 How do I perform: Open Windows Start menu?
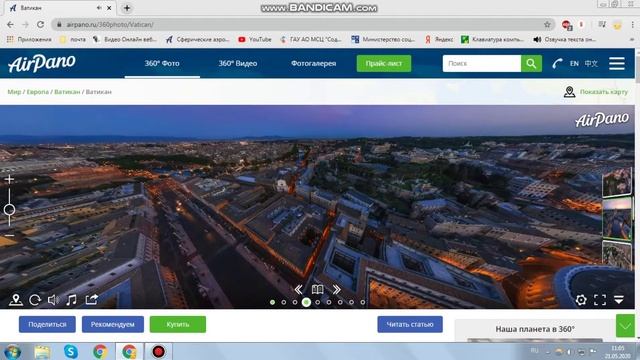tap(13, 352)
